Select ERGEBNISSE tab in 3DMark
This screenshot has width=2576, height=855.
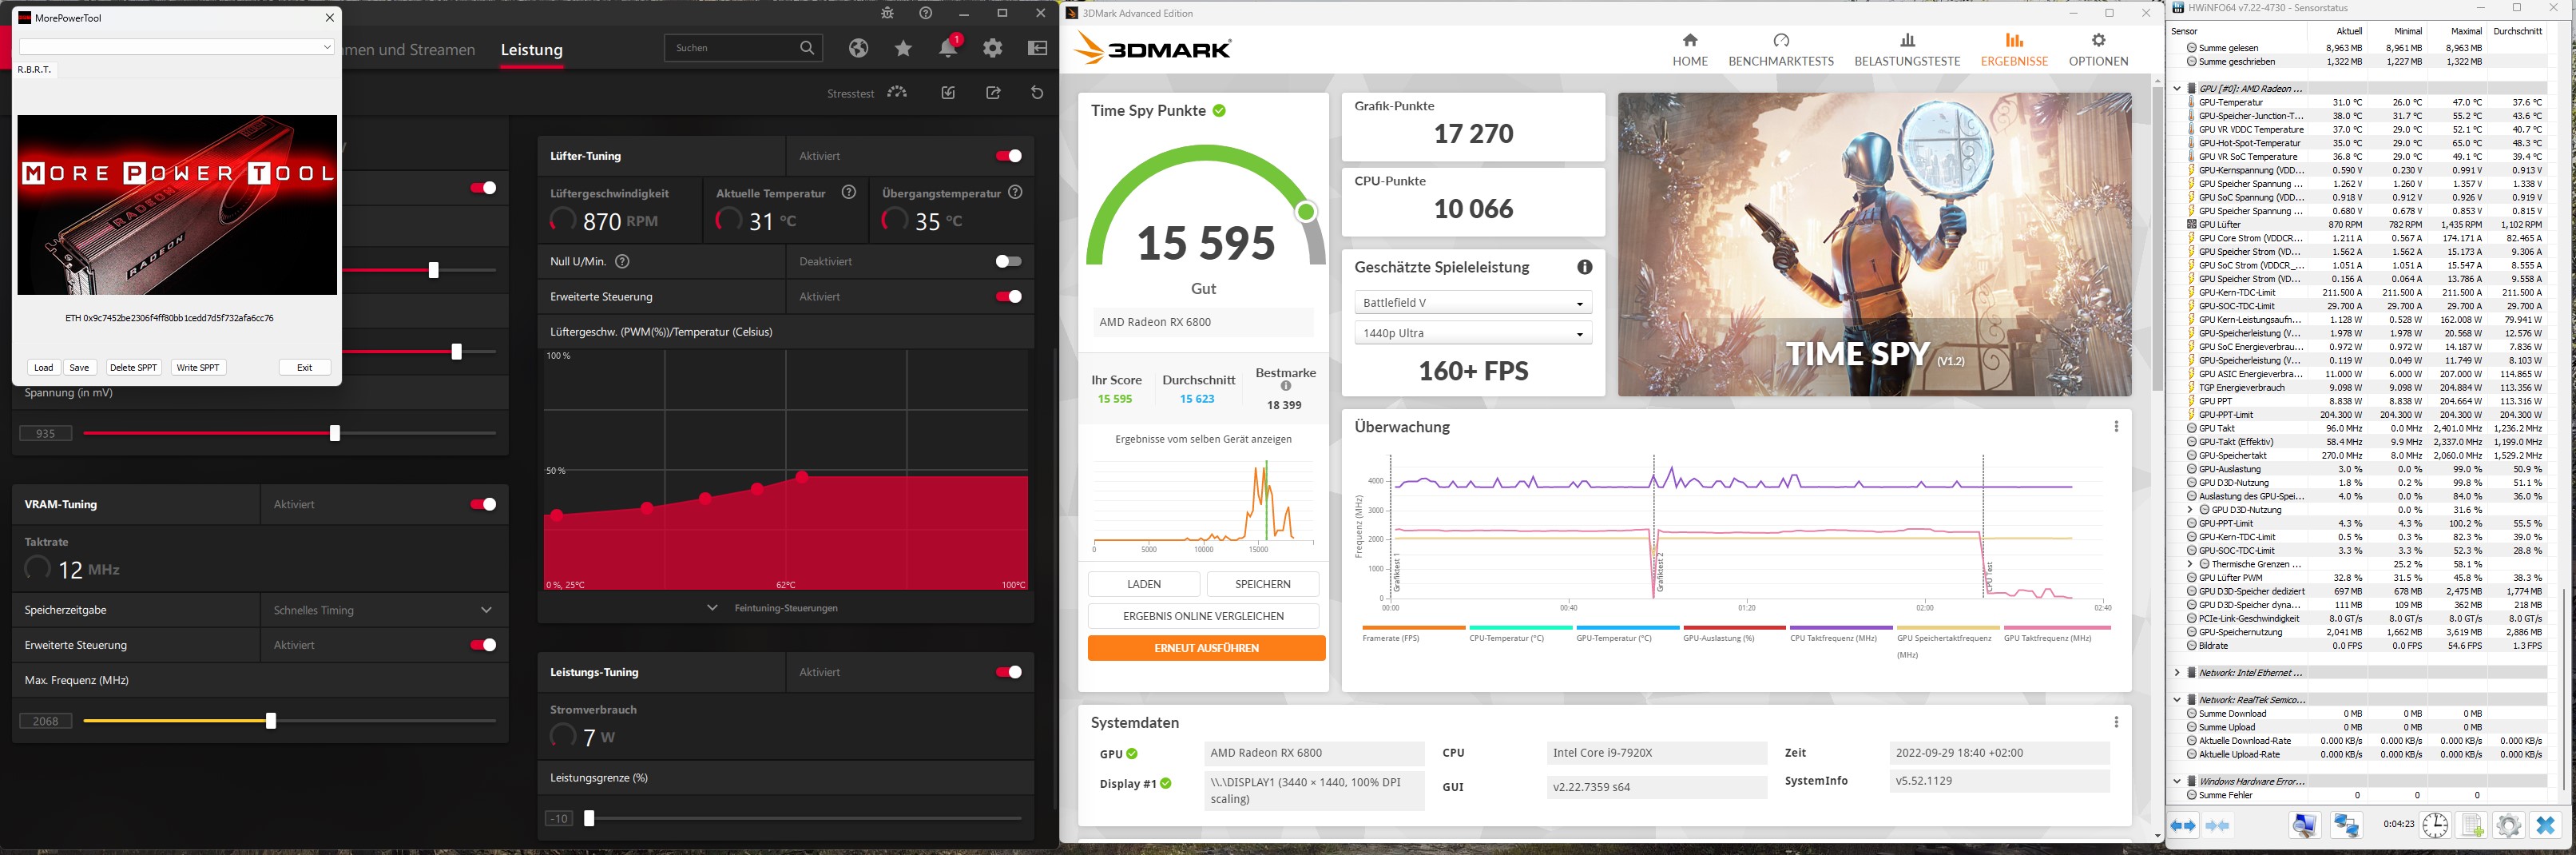pos(2014,49)
